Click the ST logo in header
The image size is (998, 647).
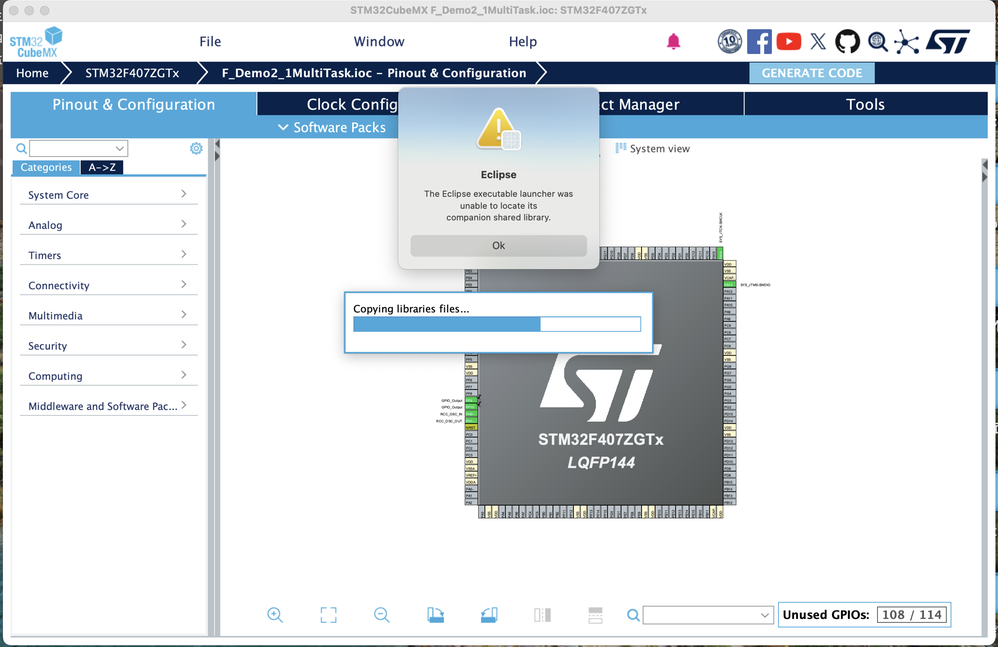(948, 42)
